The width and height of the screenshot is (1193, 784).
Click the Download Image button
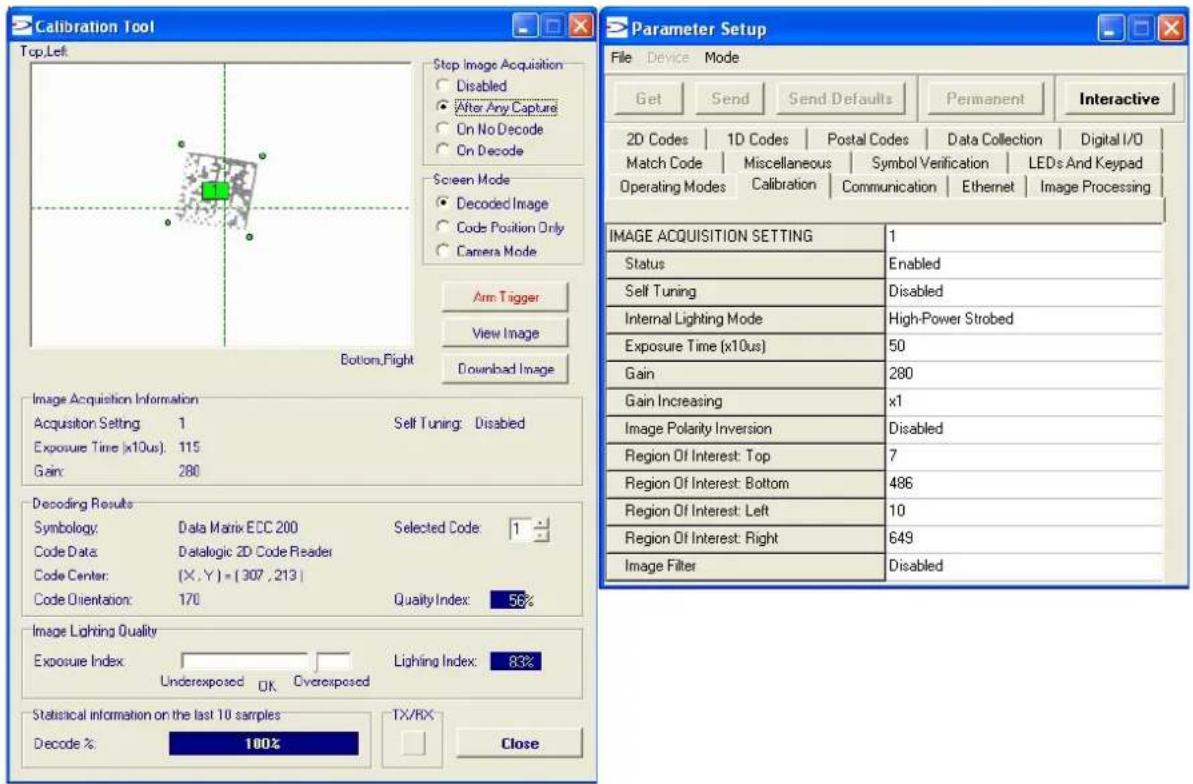[x=505, y=368]
